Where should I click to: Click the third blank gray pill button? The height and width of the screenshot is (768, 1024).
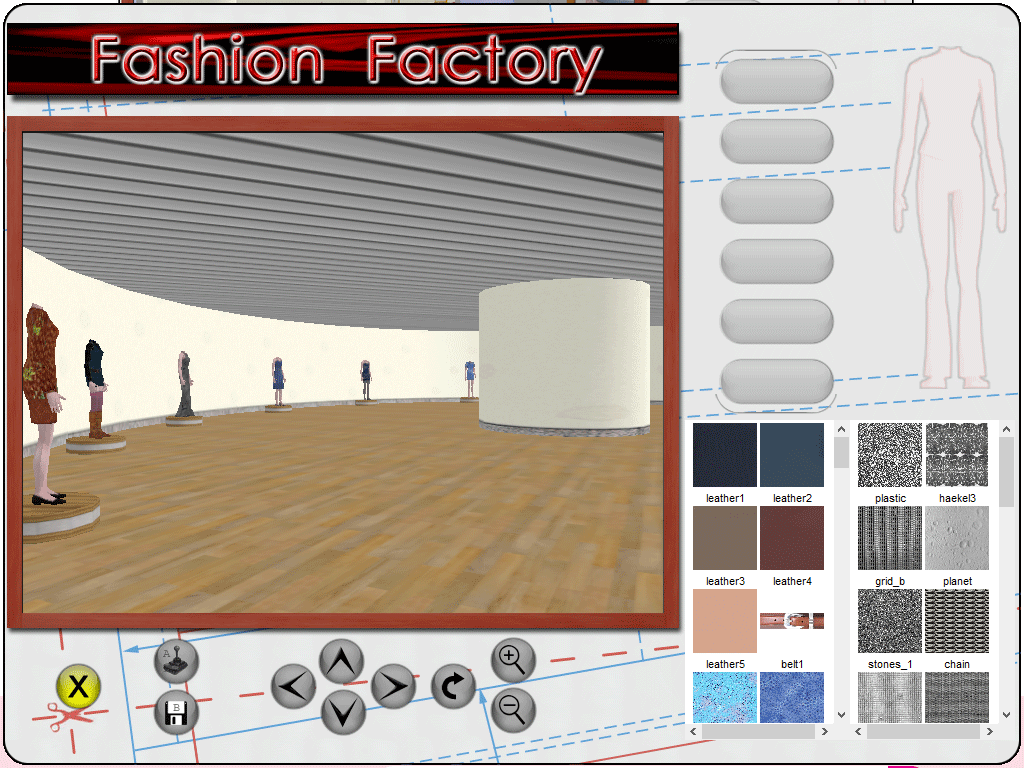pyautogui.click(x=776, y=201)
